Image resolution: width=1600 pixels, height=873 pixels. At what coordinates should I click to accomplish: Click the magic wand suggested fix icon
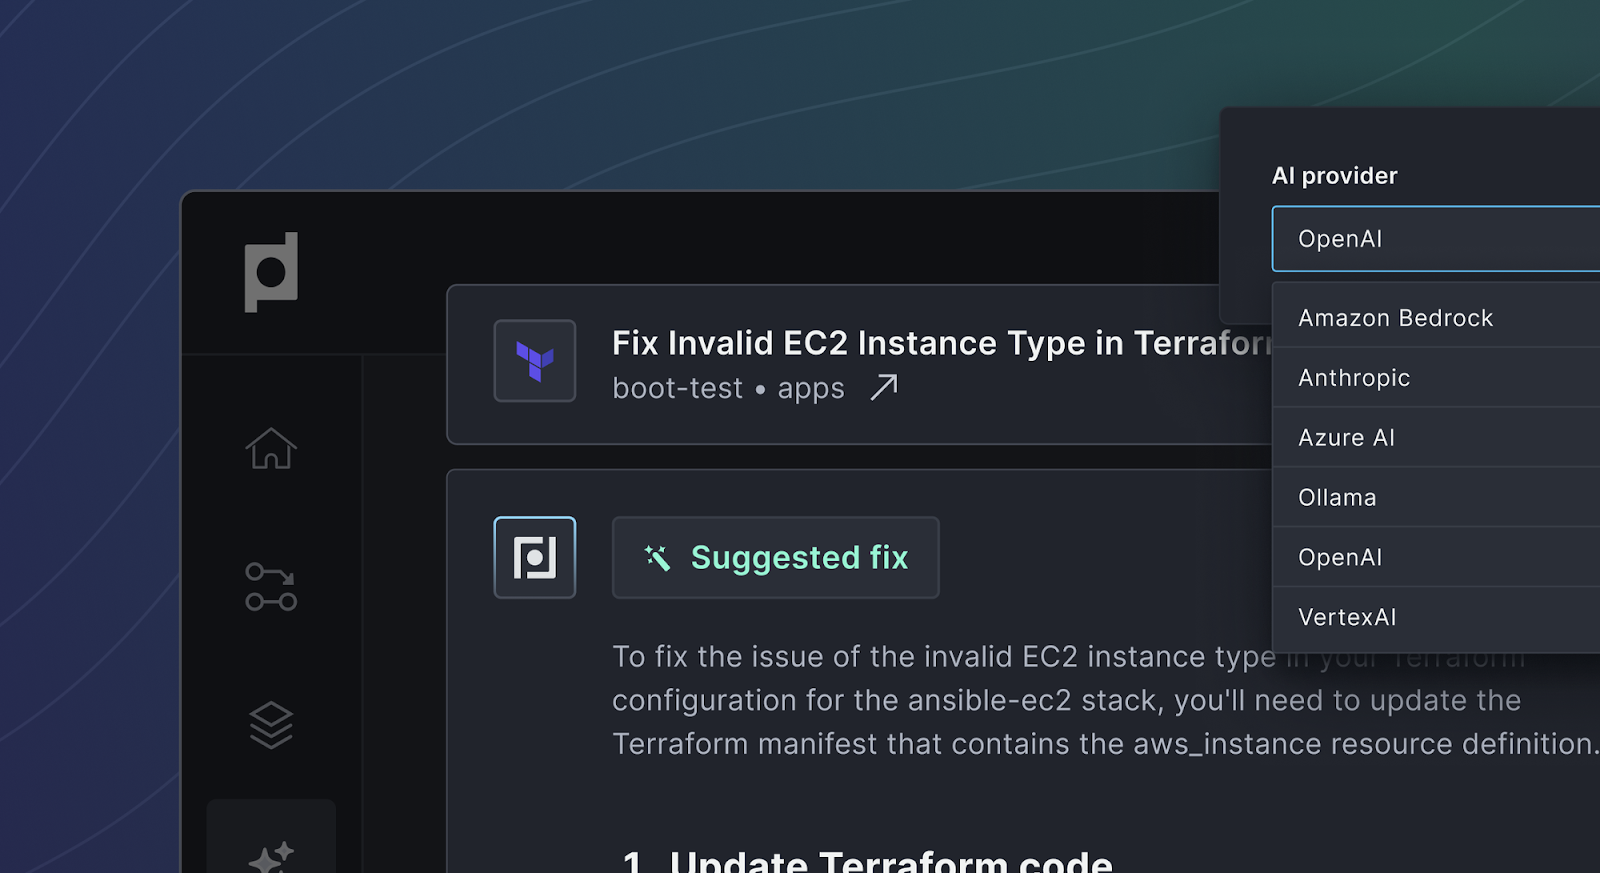coord(657,558)
